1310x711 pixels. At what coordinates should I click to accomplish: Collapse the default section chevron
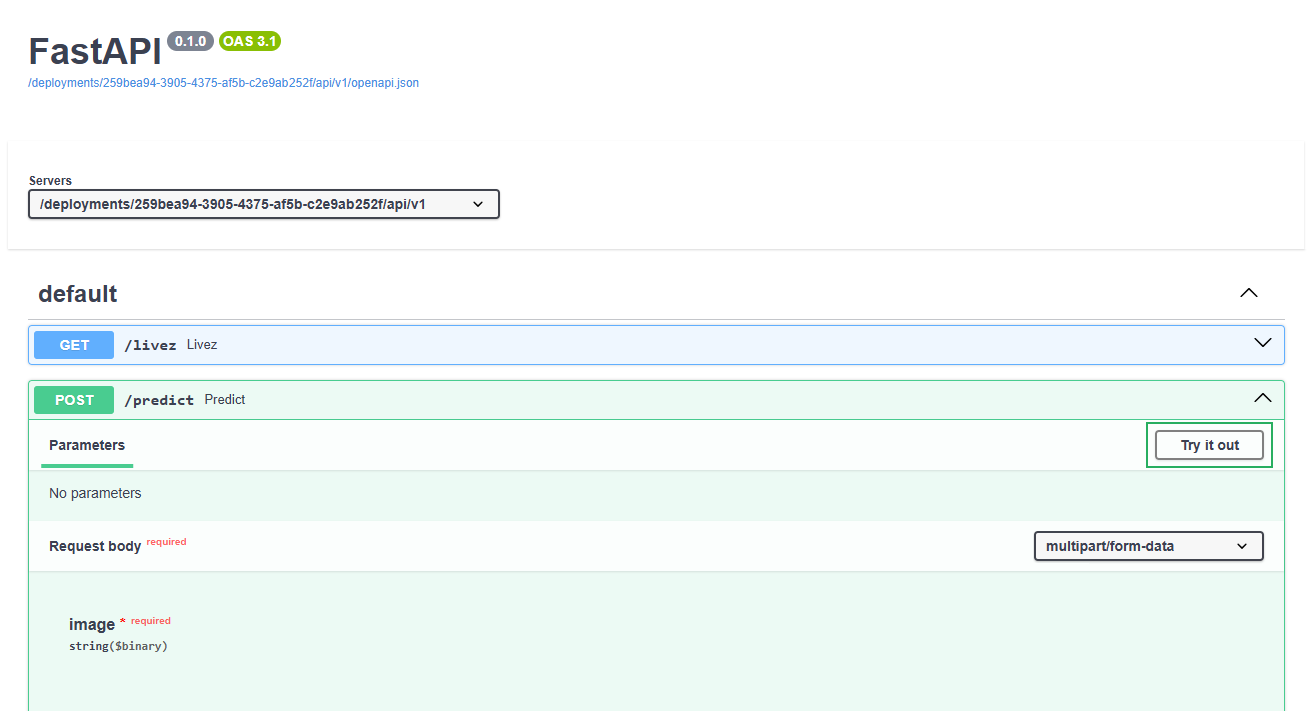point(1248,294)
